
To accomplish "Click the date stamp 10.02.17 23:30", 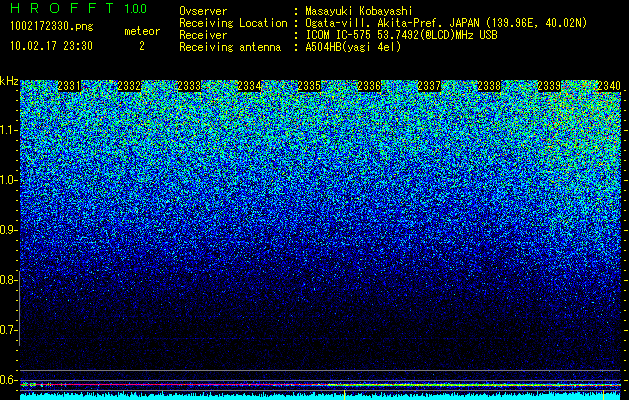I will tap(51, 46).
